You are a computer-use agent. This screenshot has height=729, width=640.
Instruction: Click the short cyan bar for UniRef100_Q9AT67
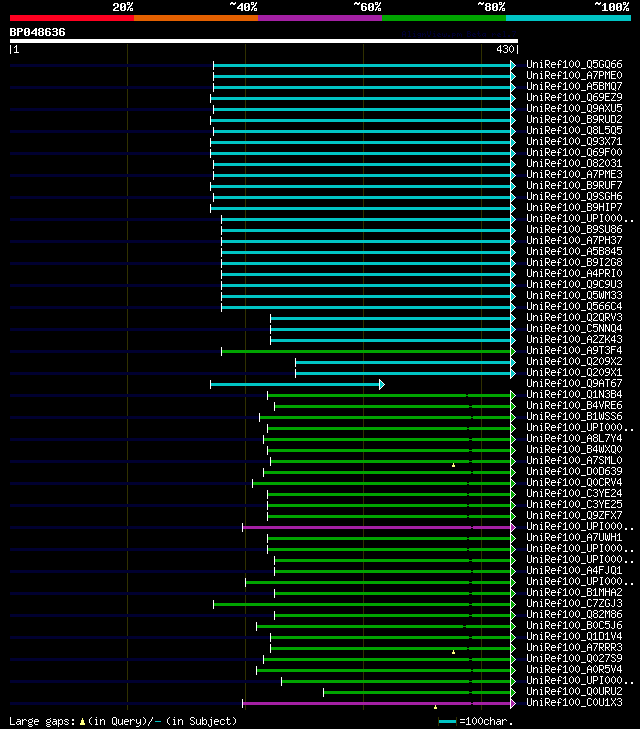coord(295,384)
